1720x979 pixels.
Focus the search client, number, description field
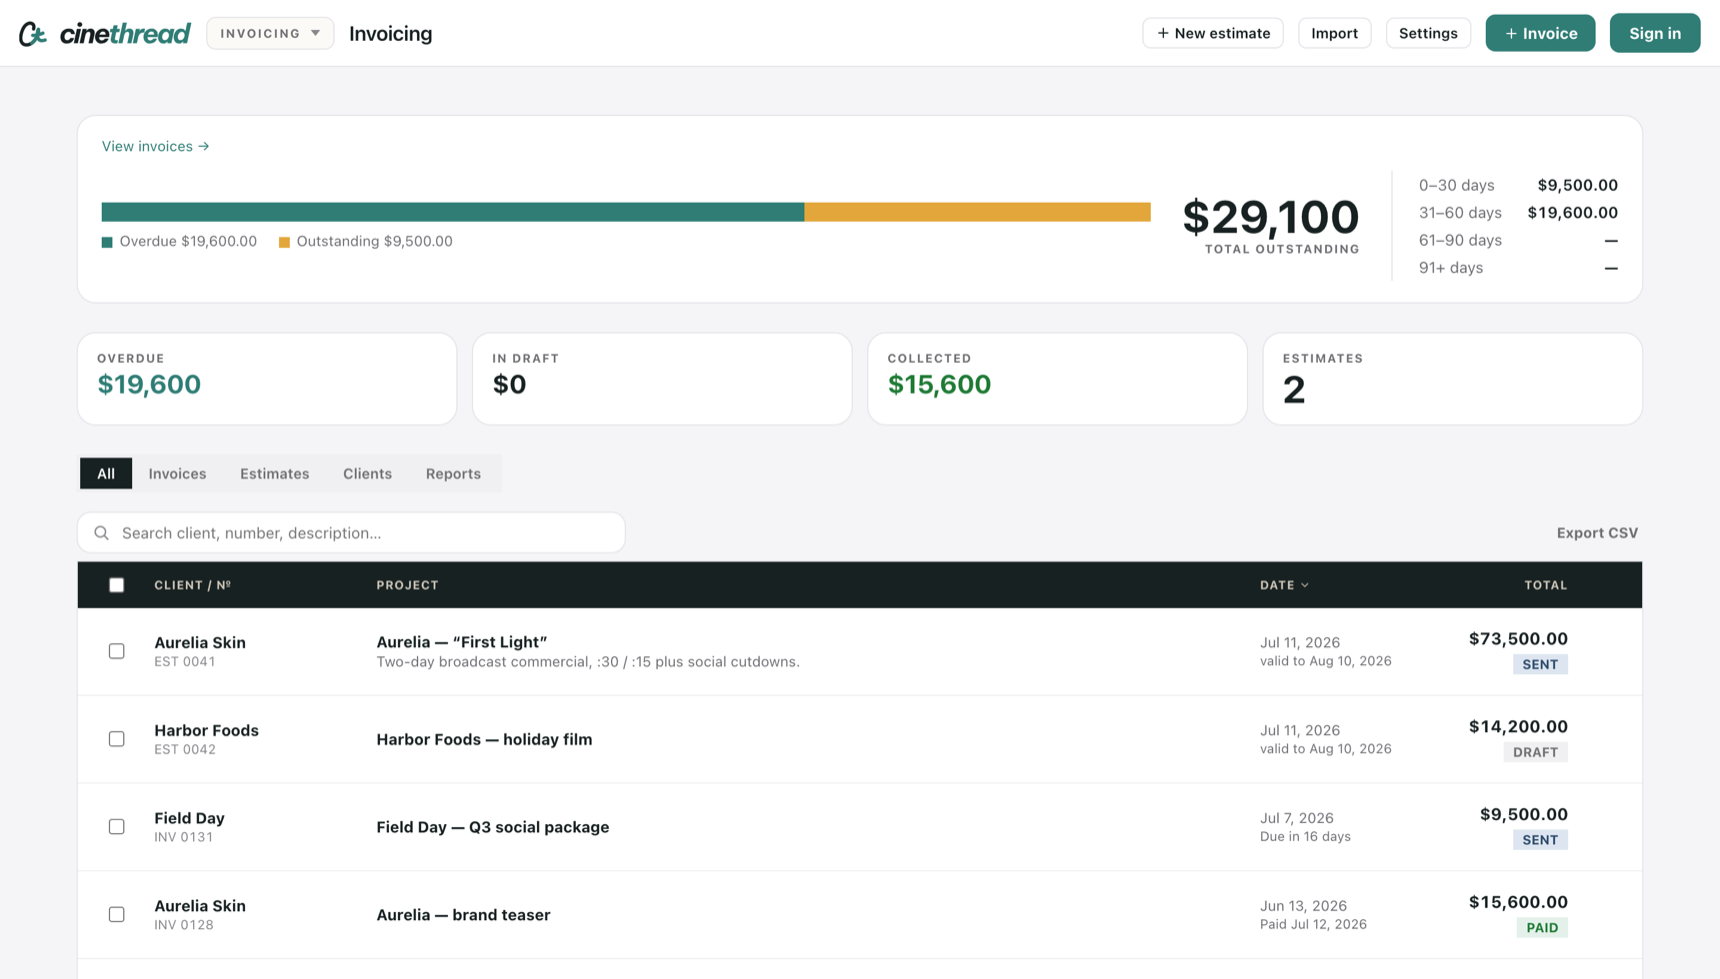click(351, 533)
